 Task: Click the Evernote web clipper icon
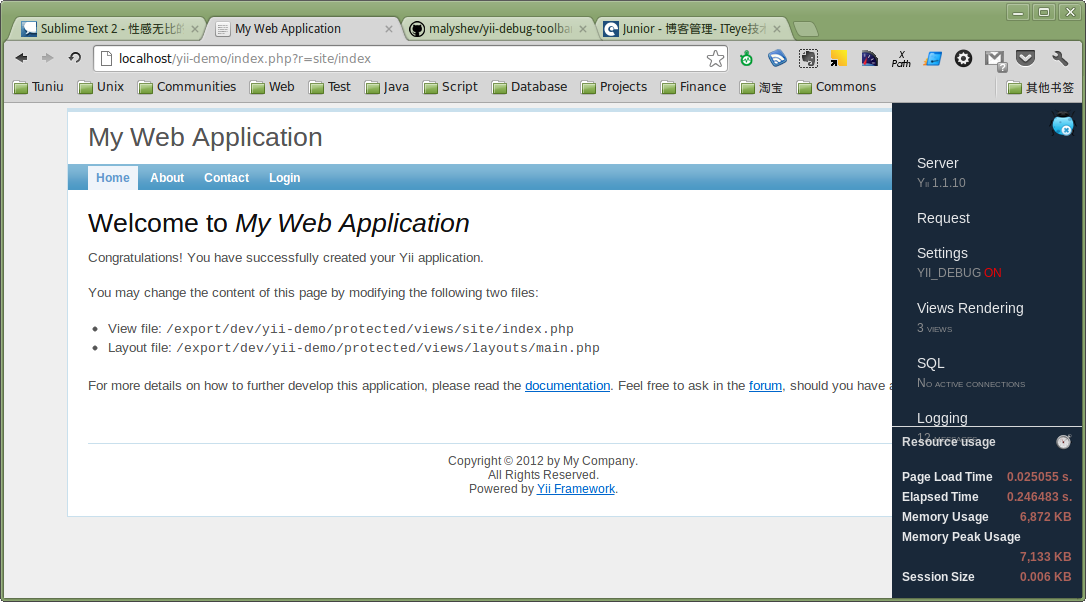(808, 59)
